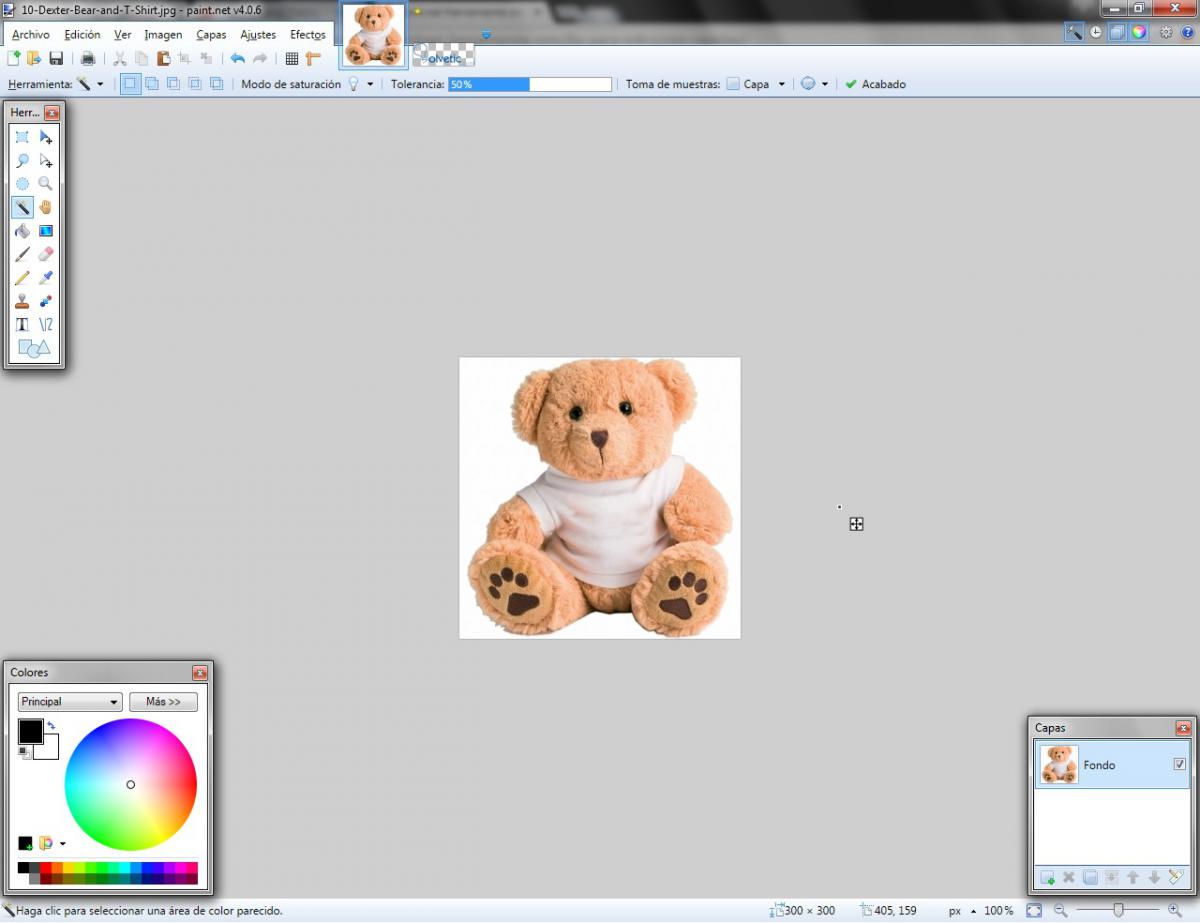Select the Text tool
Screen dimensions: 1200x923
[x=22, y=324]
